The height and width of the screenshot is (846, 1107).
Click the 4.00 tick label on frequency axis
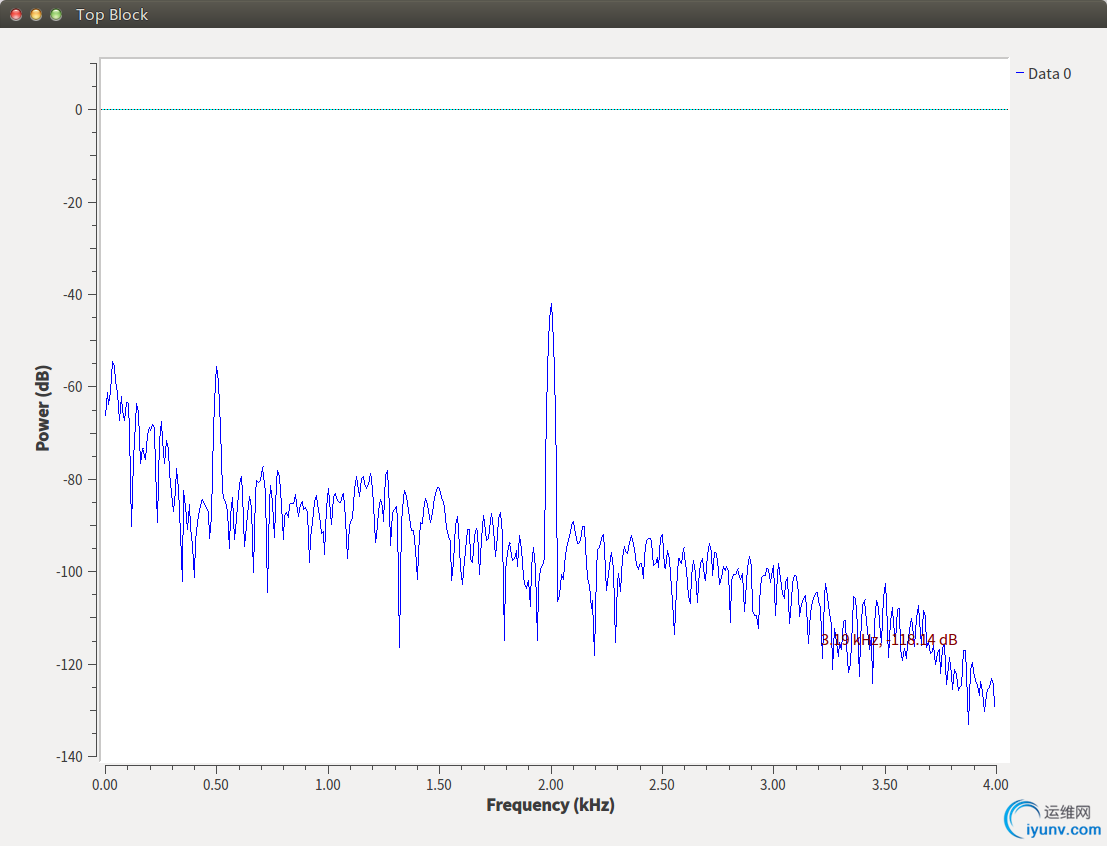[x=995, y=785]
